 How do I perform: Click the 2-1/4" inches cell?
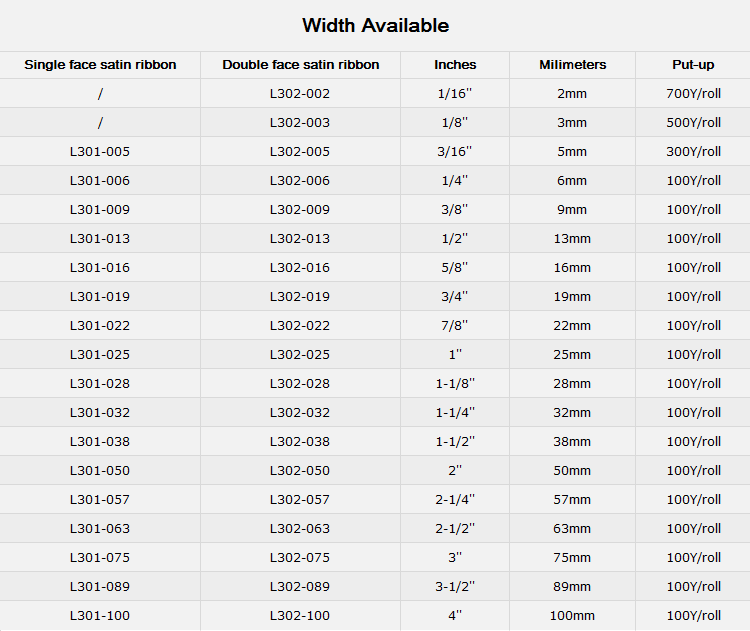[x=455, y=499]
